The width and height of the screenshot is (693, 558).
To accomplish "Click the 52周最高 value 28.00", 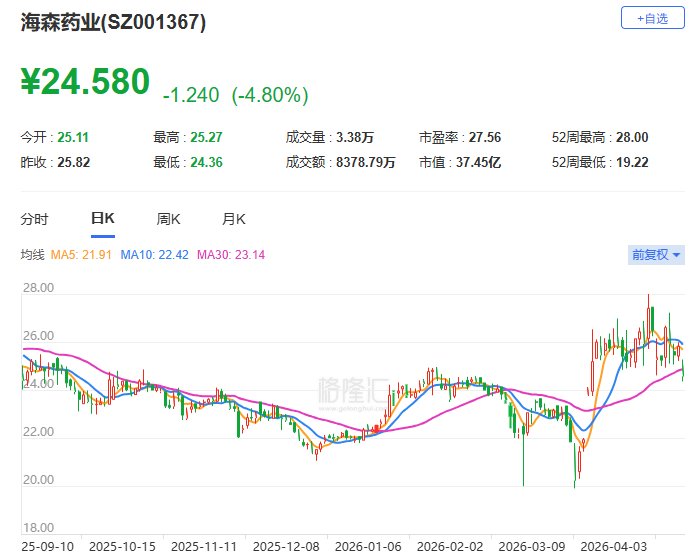I will (632, 137).
